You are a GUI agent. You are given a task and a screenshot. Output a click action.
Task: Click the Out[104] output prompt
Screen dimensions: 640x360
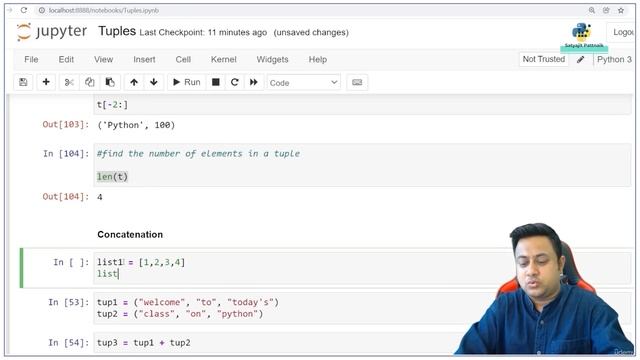tap(65, 197)
